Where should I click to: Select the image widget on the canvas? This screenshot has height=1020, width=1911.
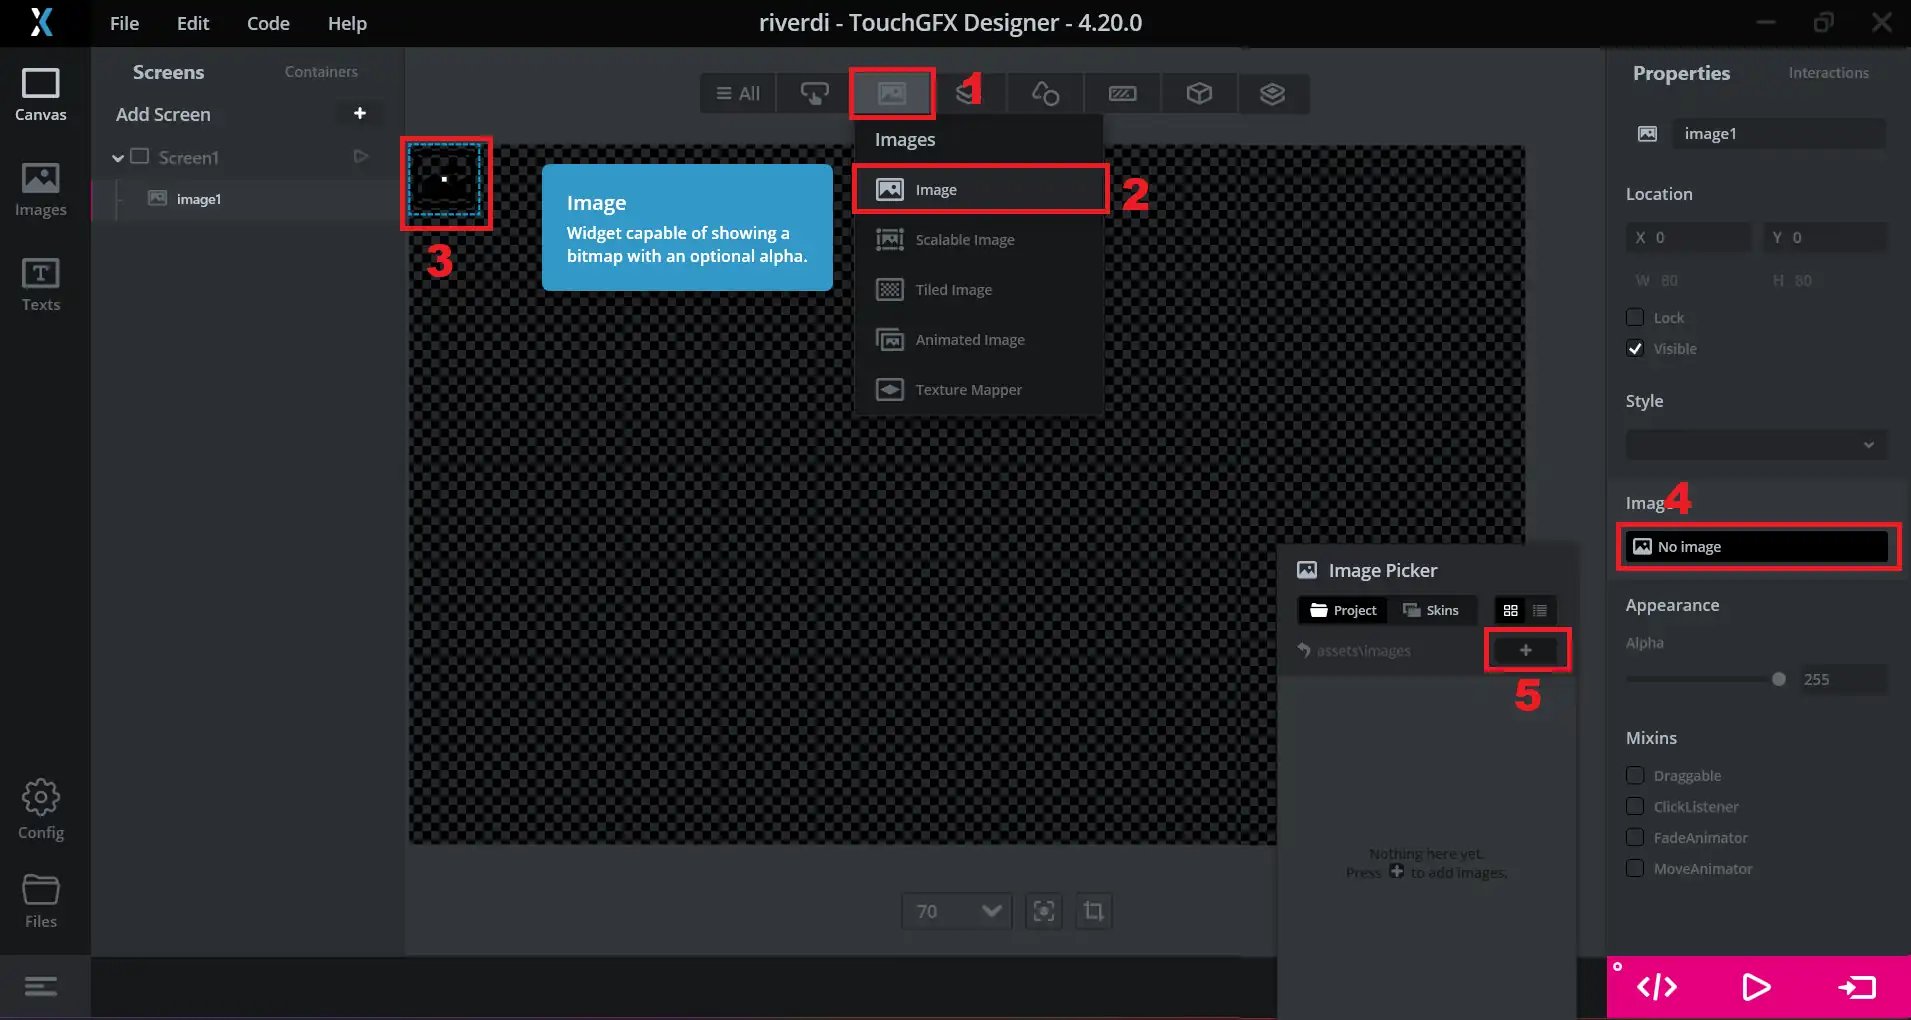[445, 181]
